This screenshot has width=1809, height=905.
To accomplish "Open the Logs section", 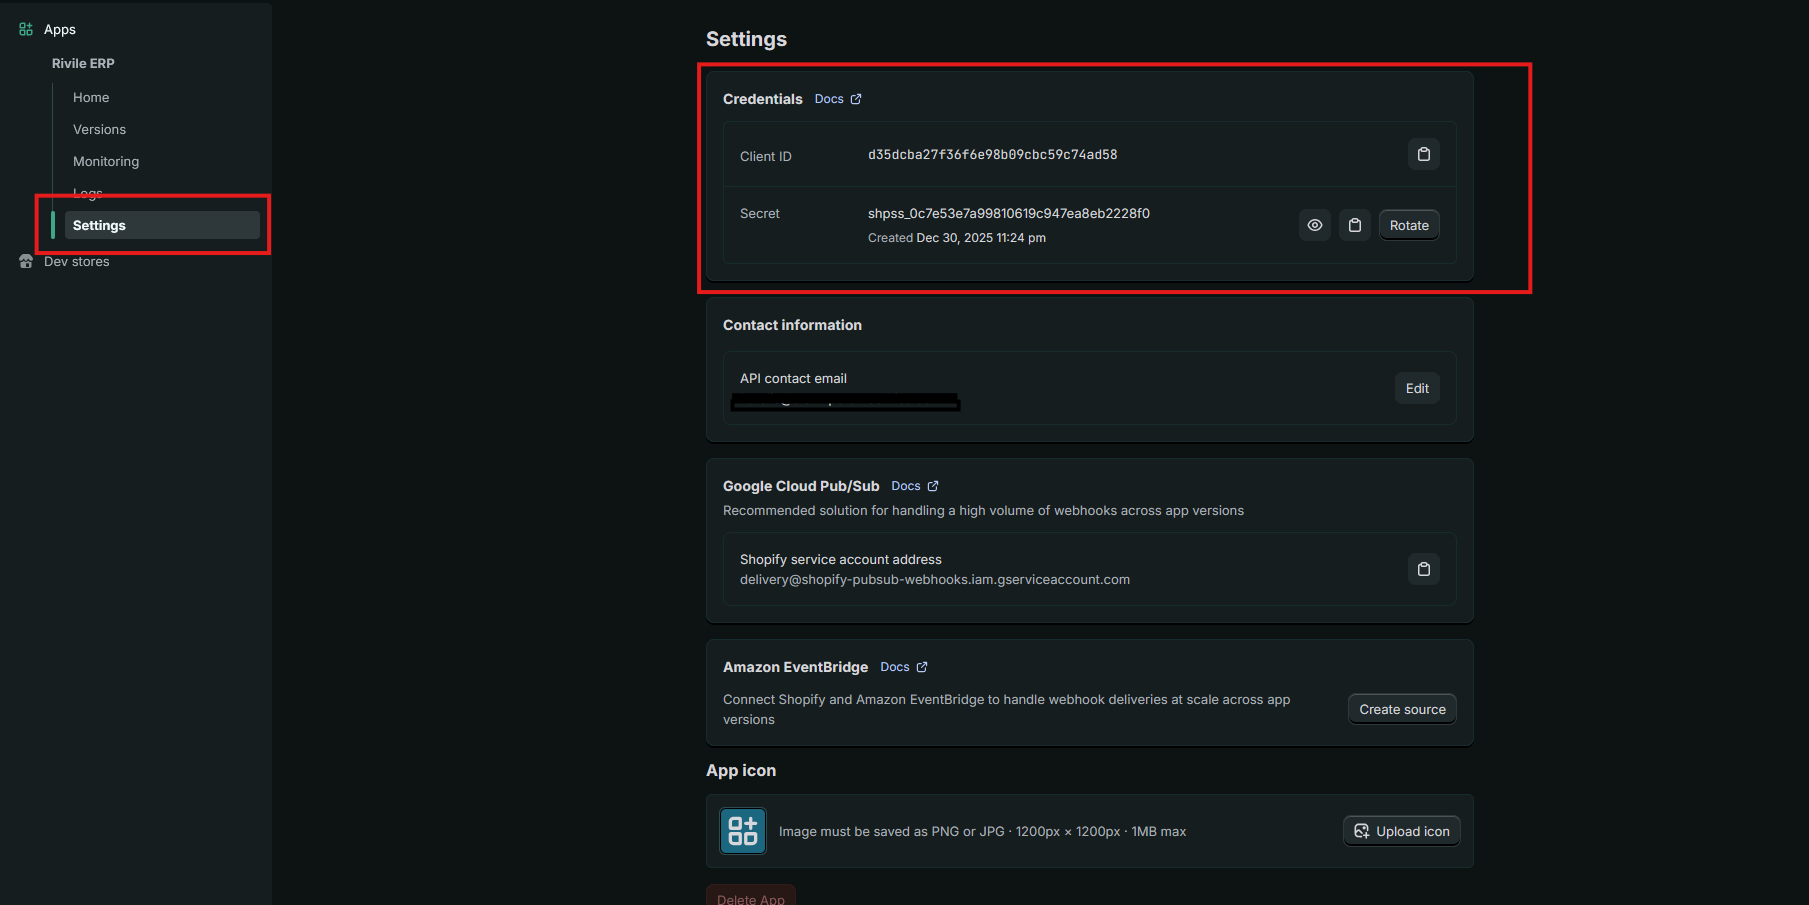I will [88, 193].
